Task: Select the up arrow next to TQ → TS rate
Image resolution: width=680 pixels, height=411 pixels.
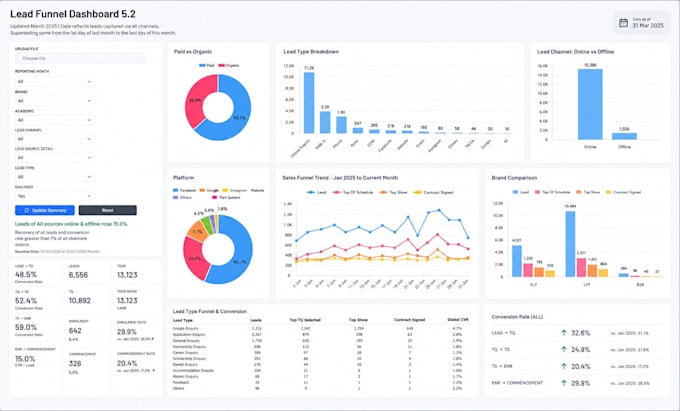Action: tap(564, 349)
